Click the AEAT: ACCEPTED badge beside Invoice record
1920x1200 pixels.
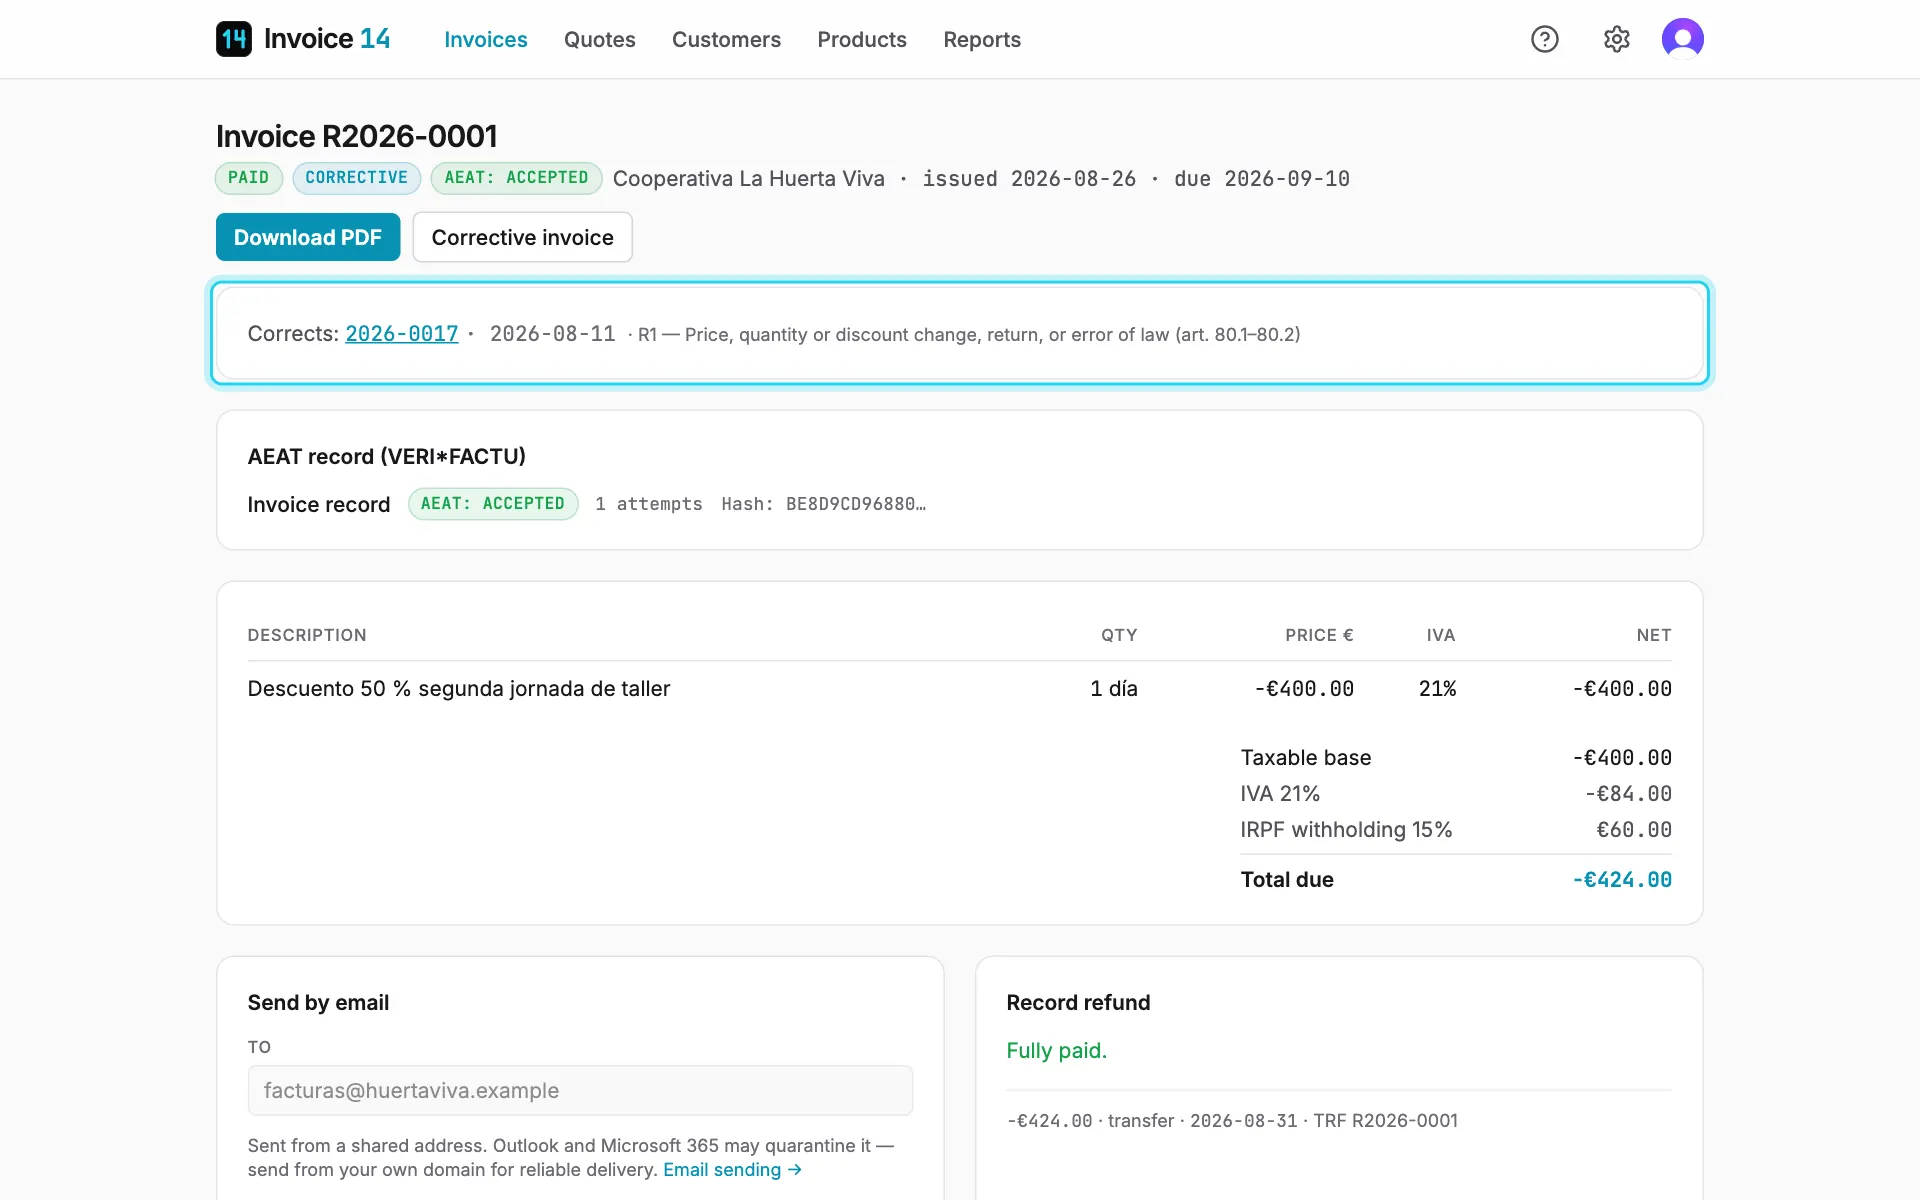point(493,504)
